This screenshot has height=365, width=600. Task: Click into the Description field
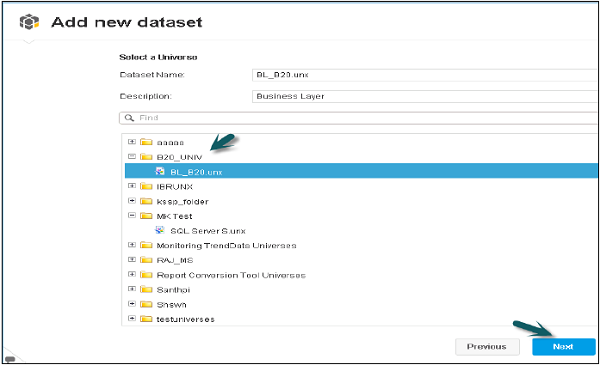(425, 96)
